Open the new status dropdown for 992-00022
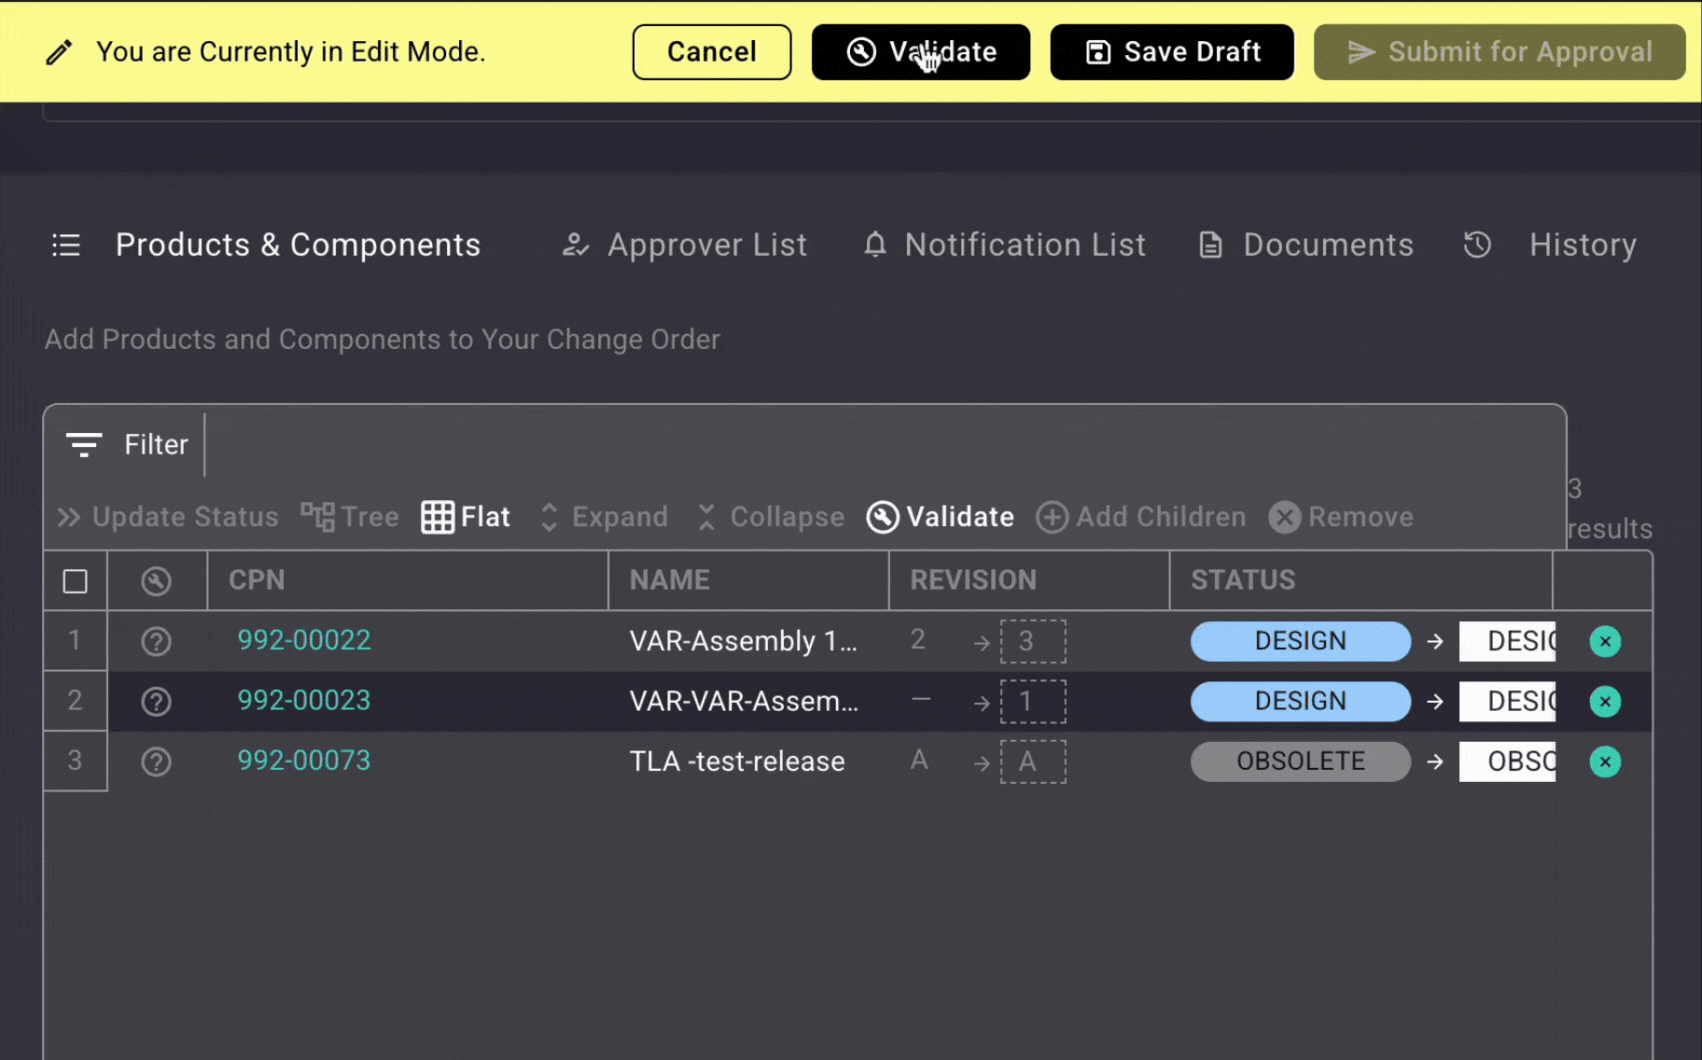 [x=1507, y=641]
